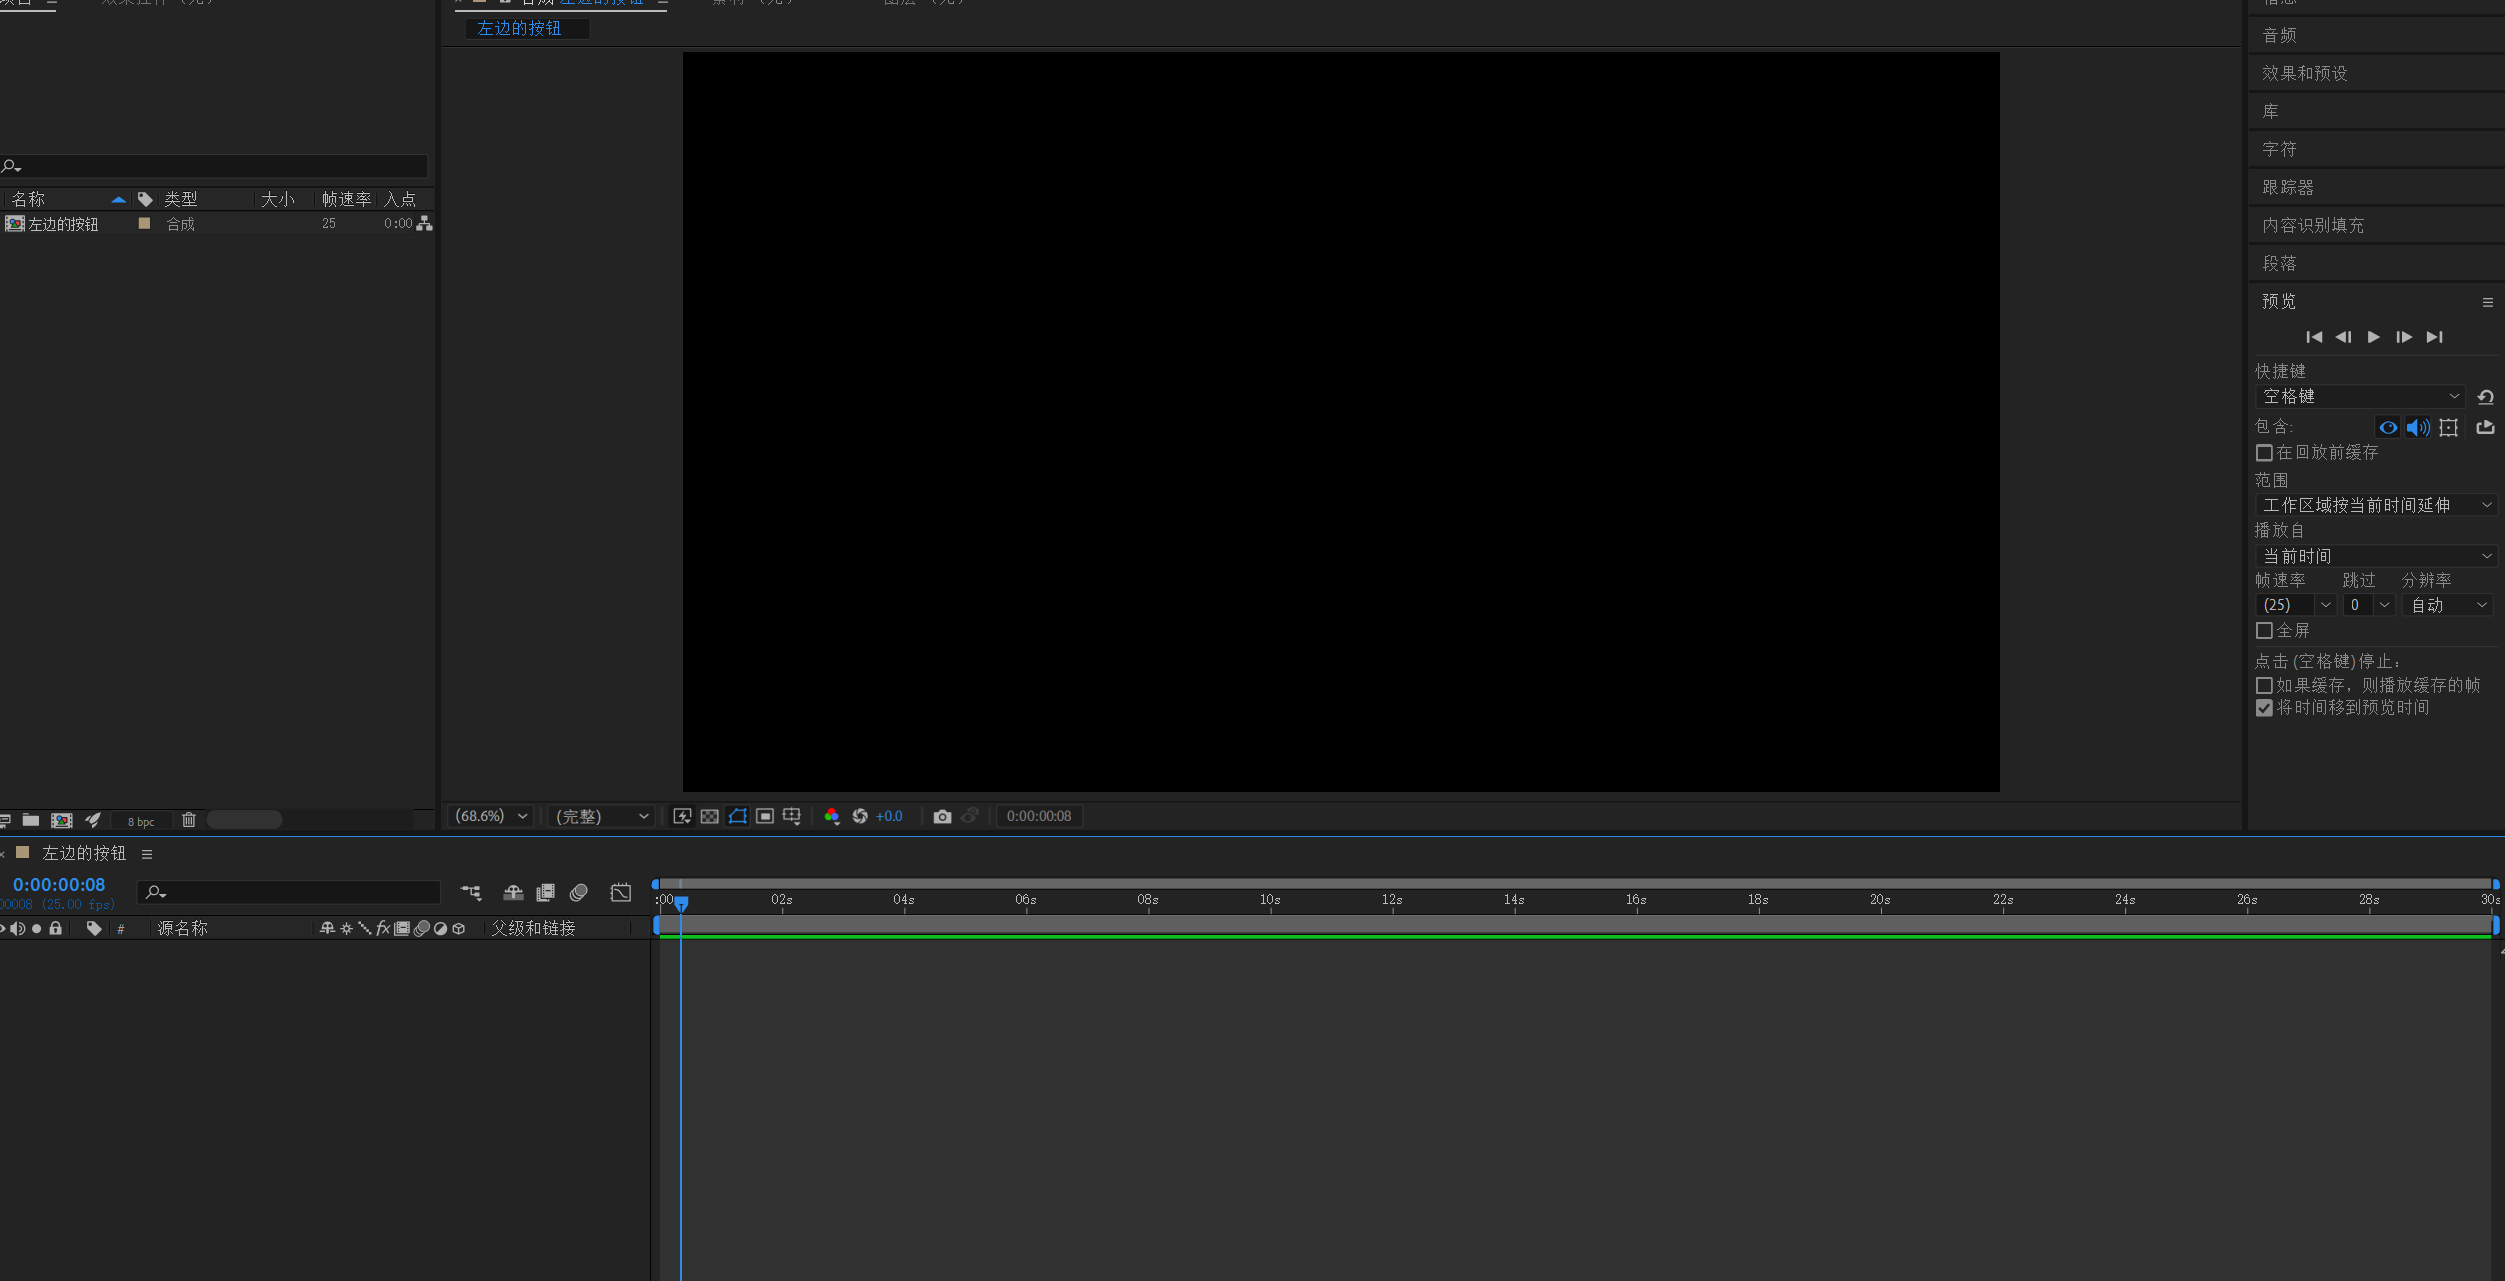Image resolution: width=2505 pixels, height=1281 pixels.
Task: Open viewer magnification 68.6% dropdown
Action: [490, 816]
